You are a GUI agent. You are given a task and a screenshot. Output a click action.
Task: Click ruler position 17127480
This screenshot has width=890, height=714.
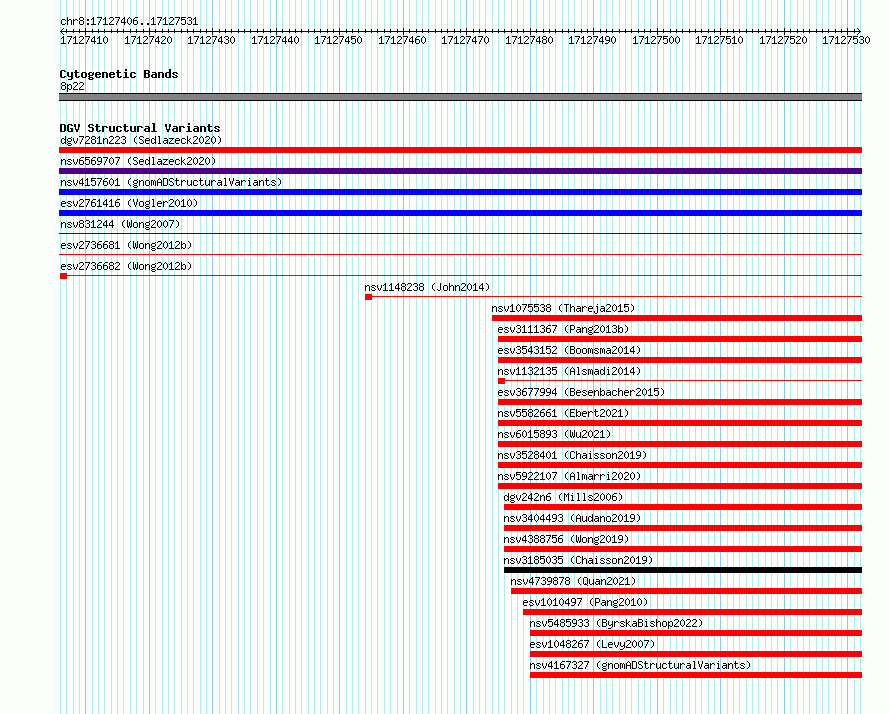[x=529, y=40]
